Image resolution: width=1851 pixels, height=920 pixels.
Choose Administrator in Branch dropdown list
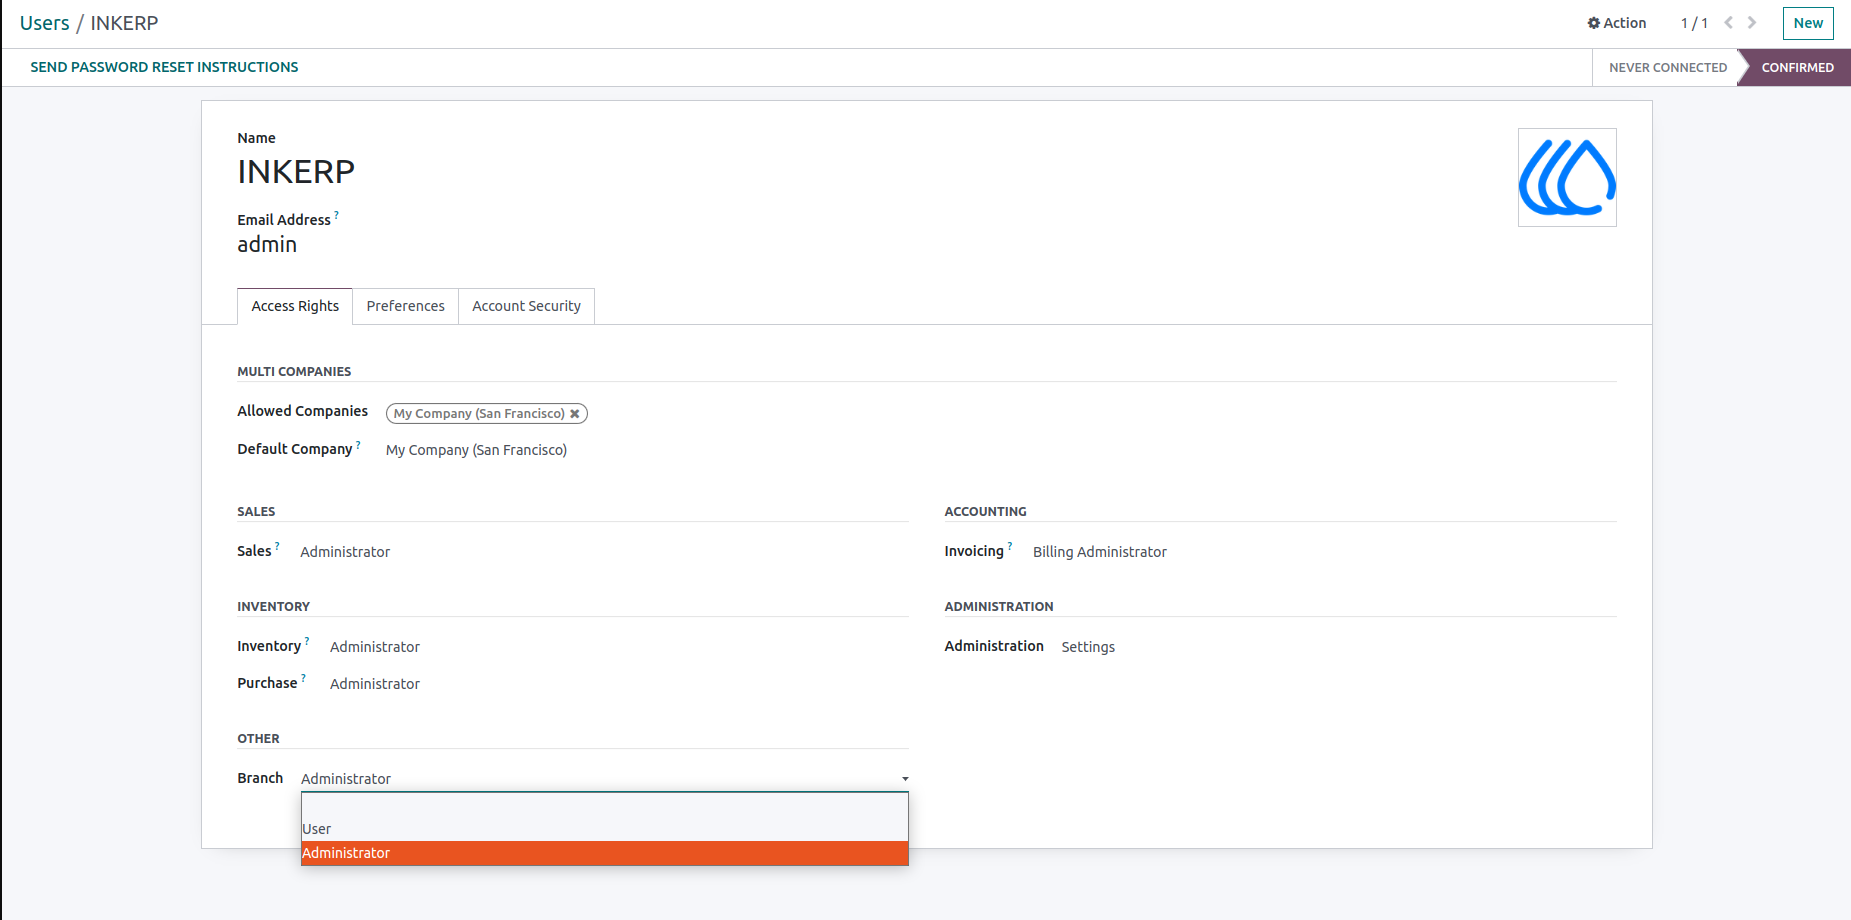coord(605,853)
